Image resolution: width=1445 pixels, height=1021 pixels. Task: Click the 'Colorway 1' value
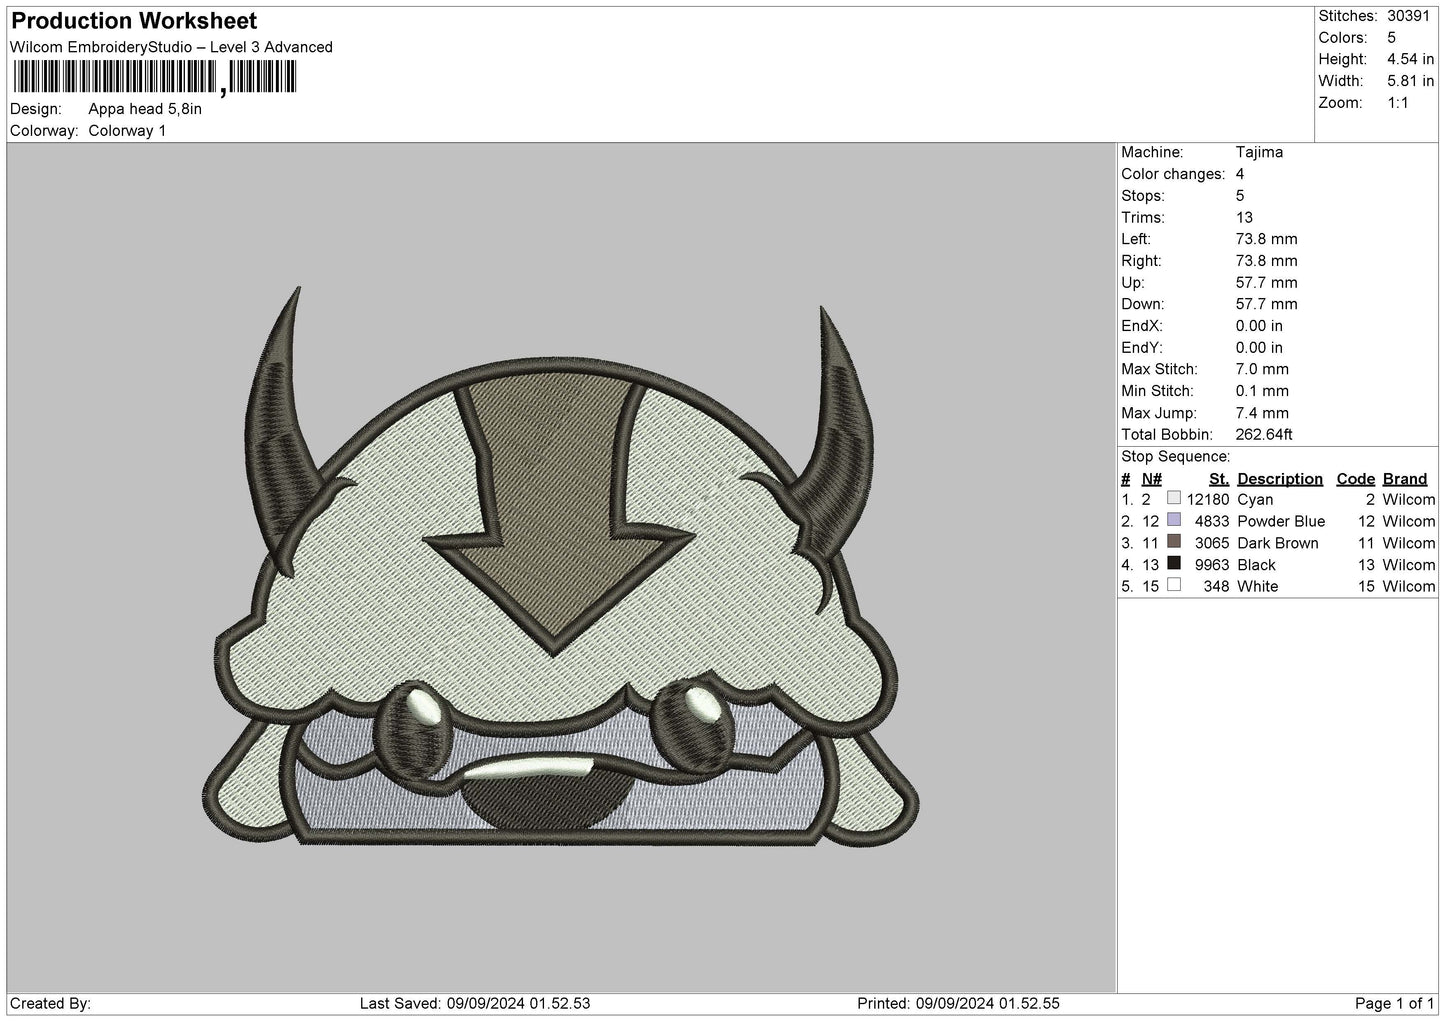click(x=127, y=131)
